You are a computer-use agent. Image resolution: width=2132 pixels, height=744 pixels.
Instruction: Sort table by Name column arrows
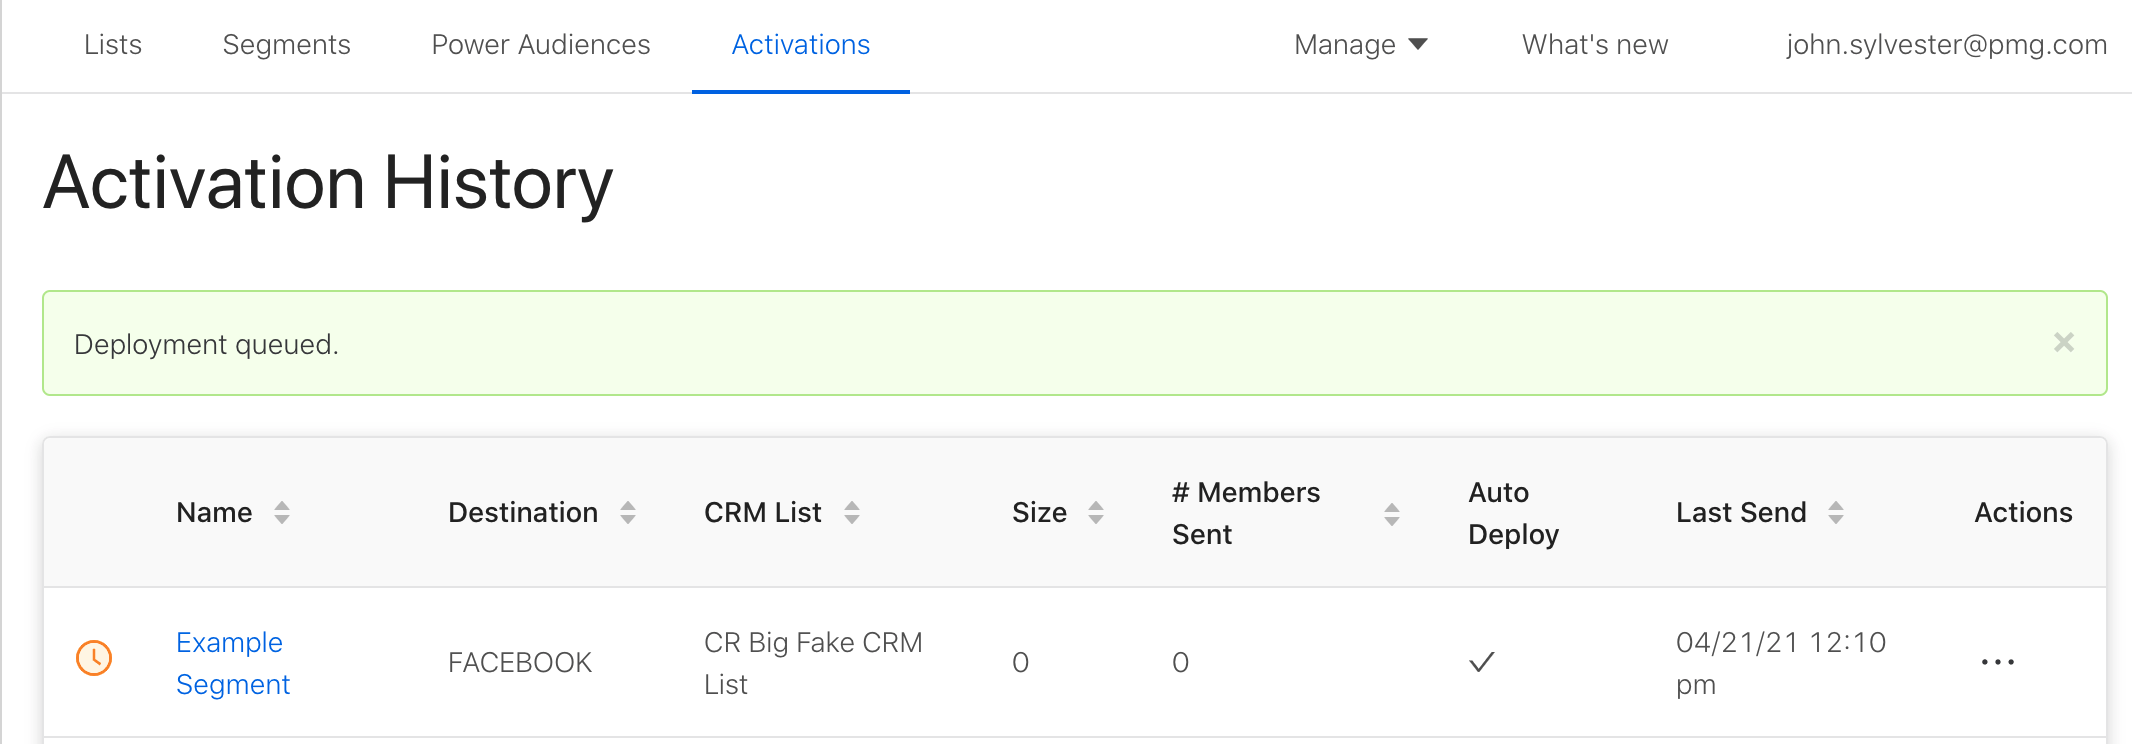click(x=282, y=513)
